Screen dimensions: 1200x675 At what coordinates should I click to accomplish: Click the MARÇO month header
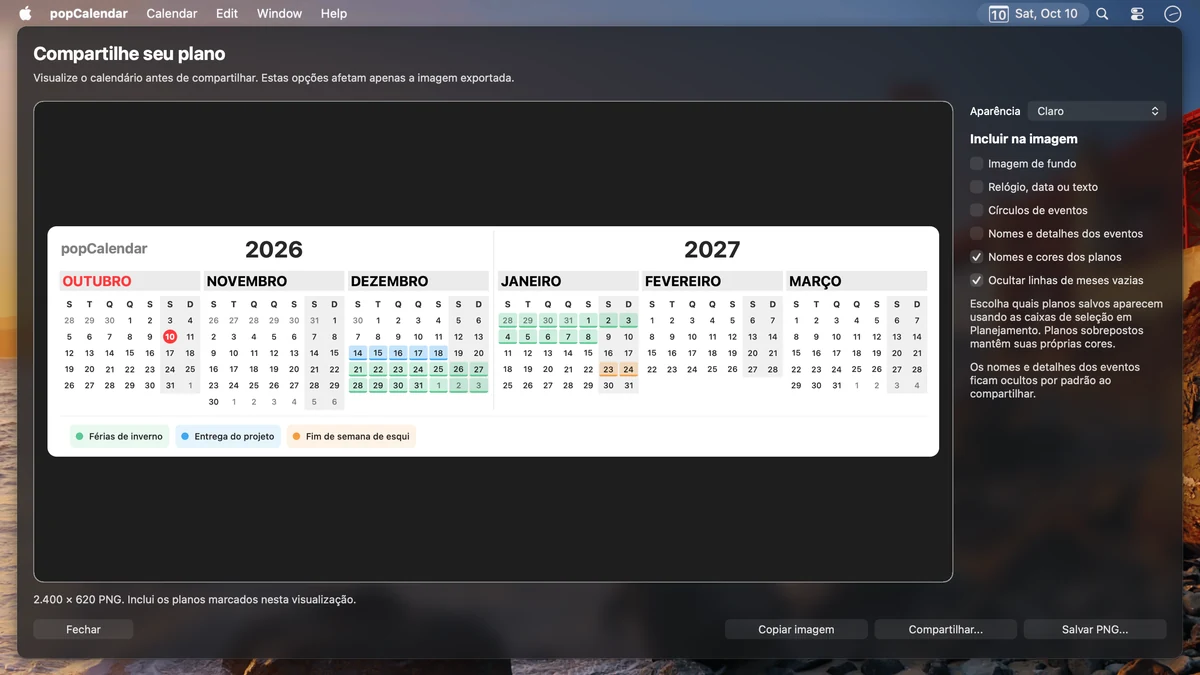815,282
